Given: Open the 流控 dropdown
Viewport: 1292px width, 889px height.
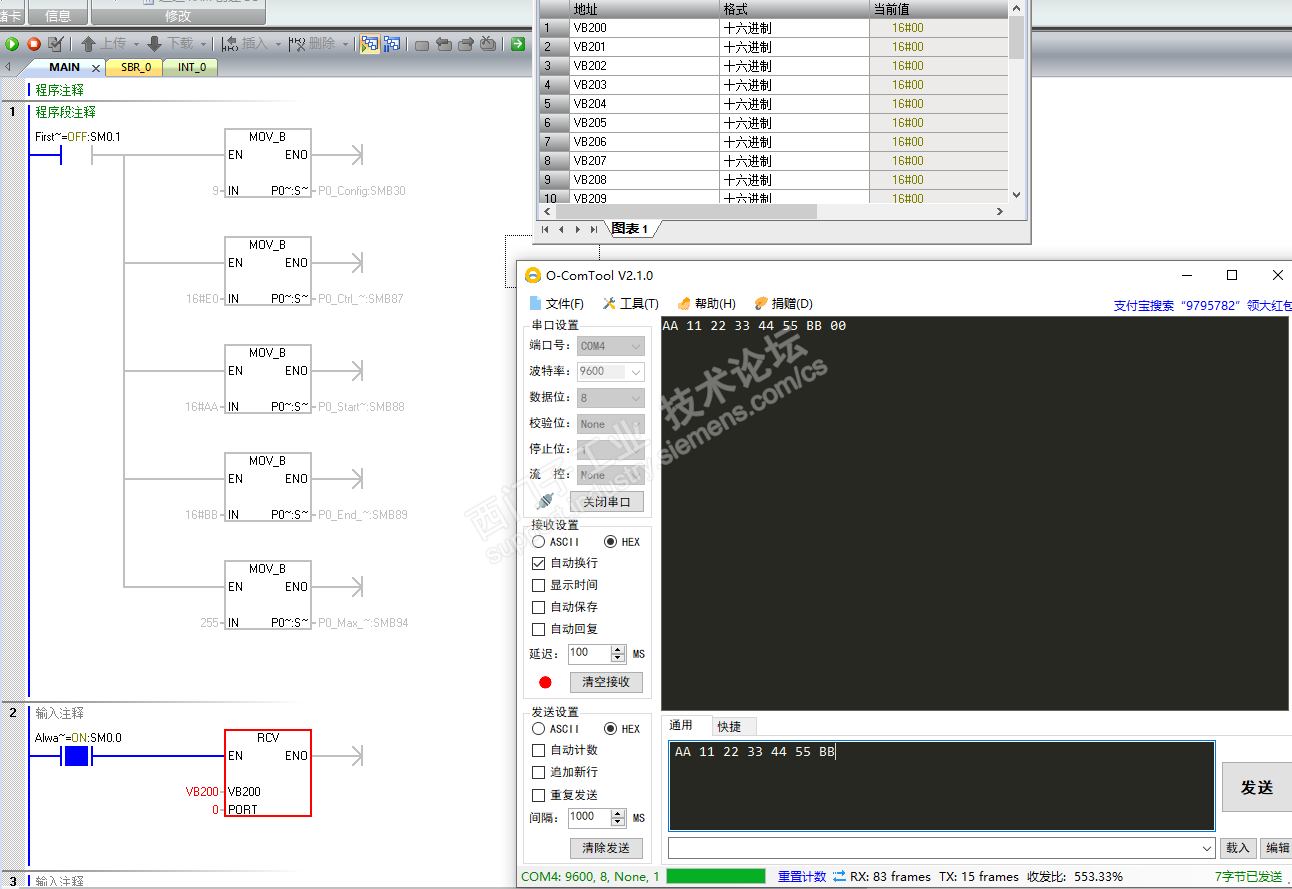Looking at the screenshot, I should click(610, 476).
